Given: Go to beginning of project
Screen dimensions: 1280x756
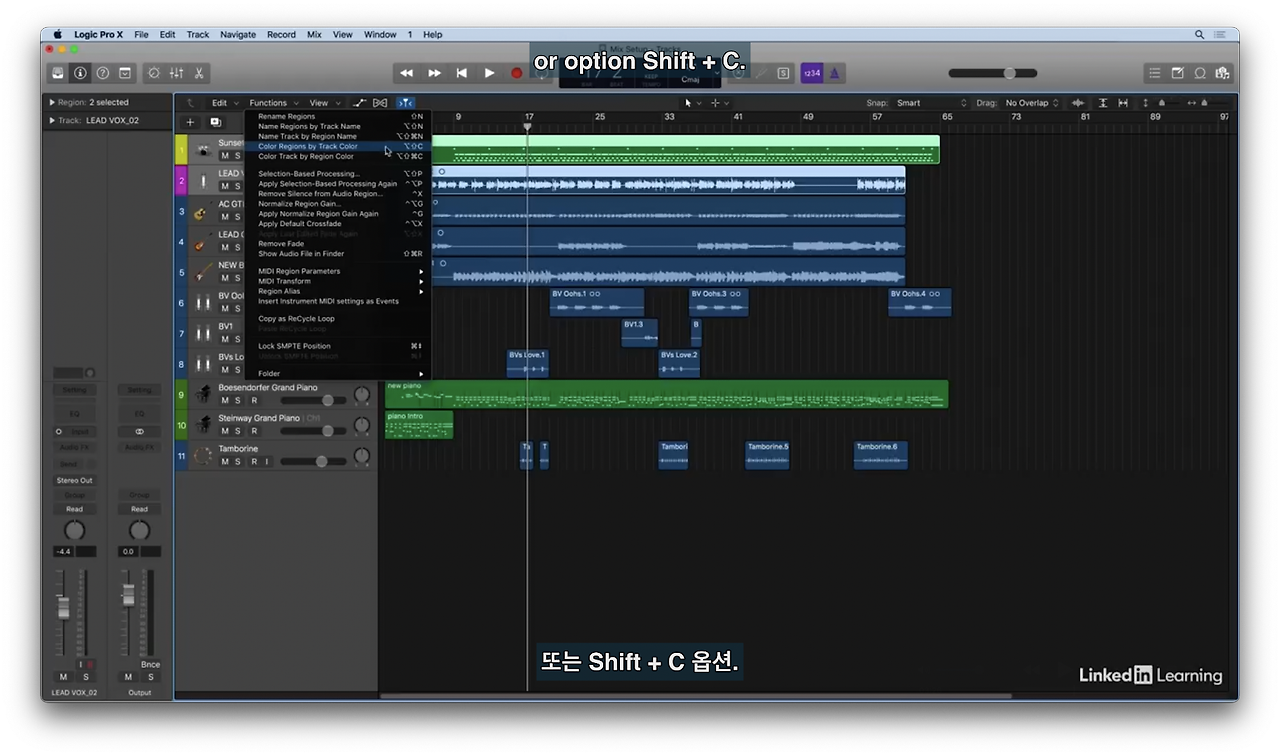Looking at the screenshot, I should (x=462, y=73).
